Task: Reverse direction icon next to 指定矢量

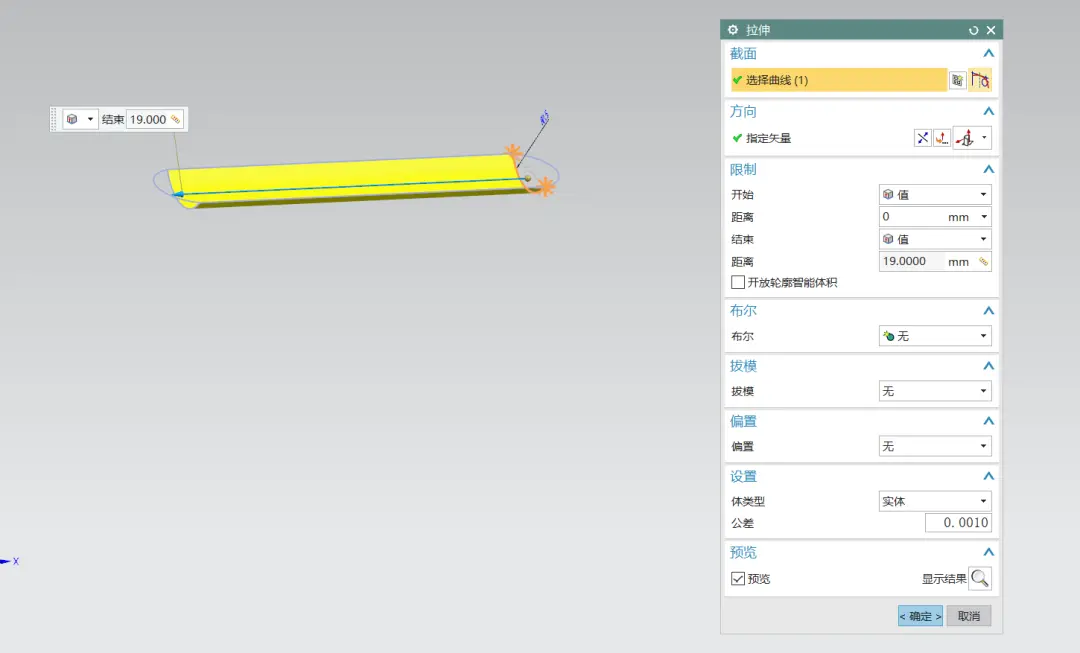Action: pyautogui.click(x=922, y=138)
